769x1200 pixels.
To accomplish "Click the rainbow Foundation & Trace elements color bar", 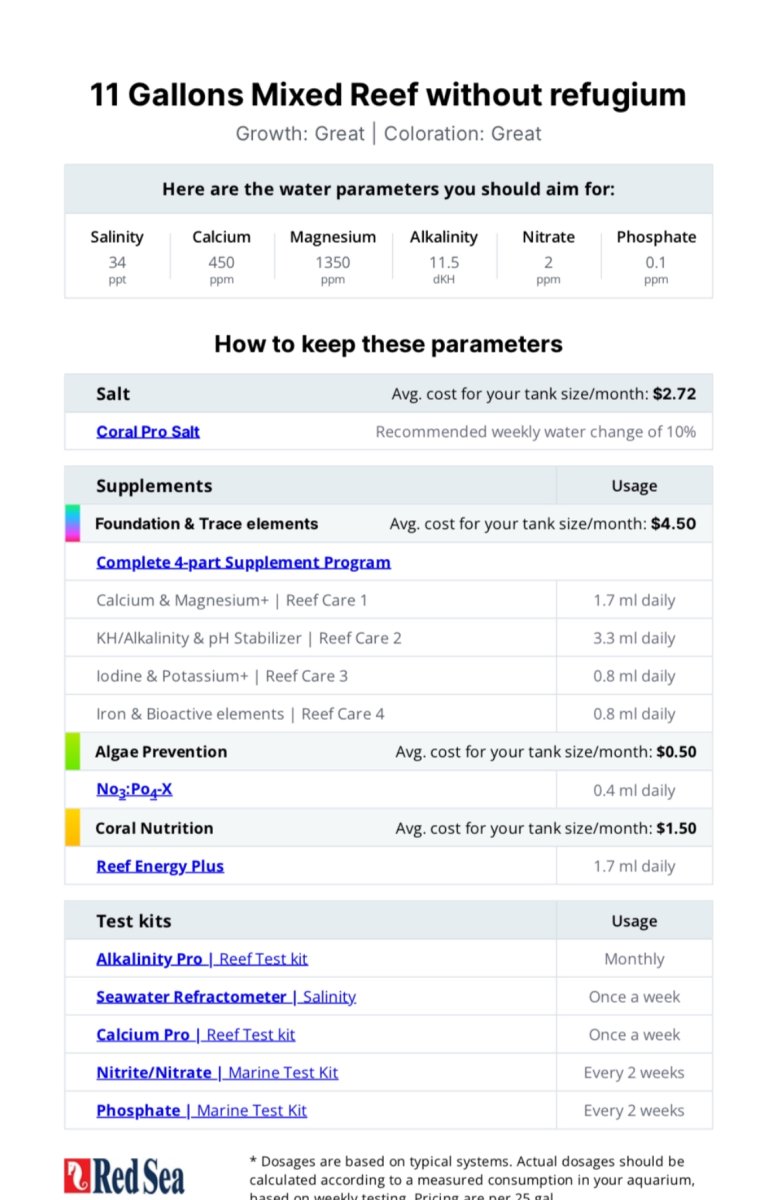I will point(72,523).
